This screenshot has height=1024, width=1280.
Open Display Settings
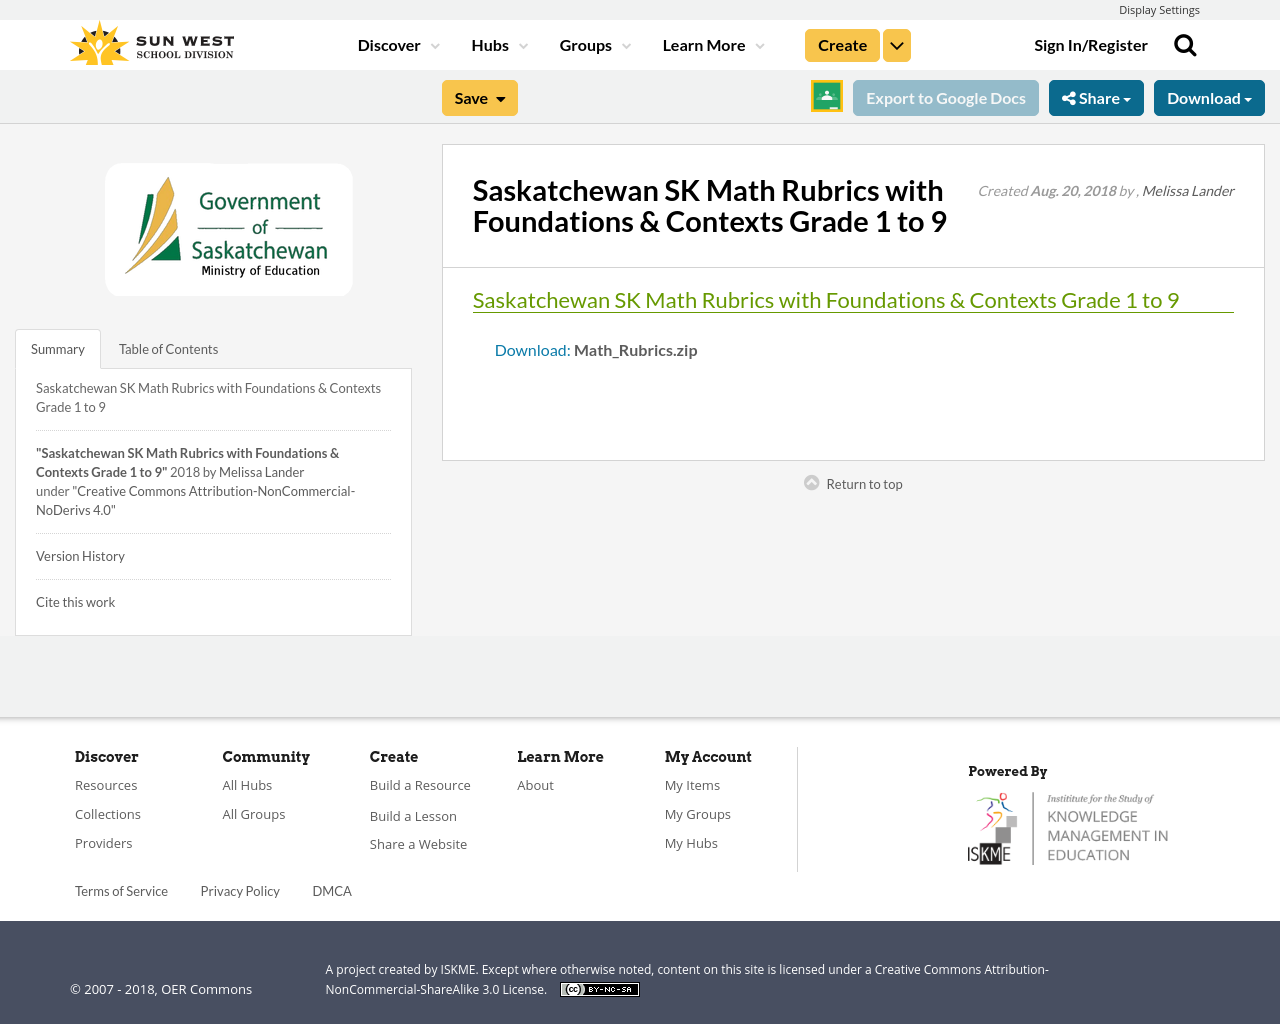click(1159, 8)
